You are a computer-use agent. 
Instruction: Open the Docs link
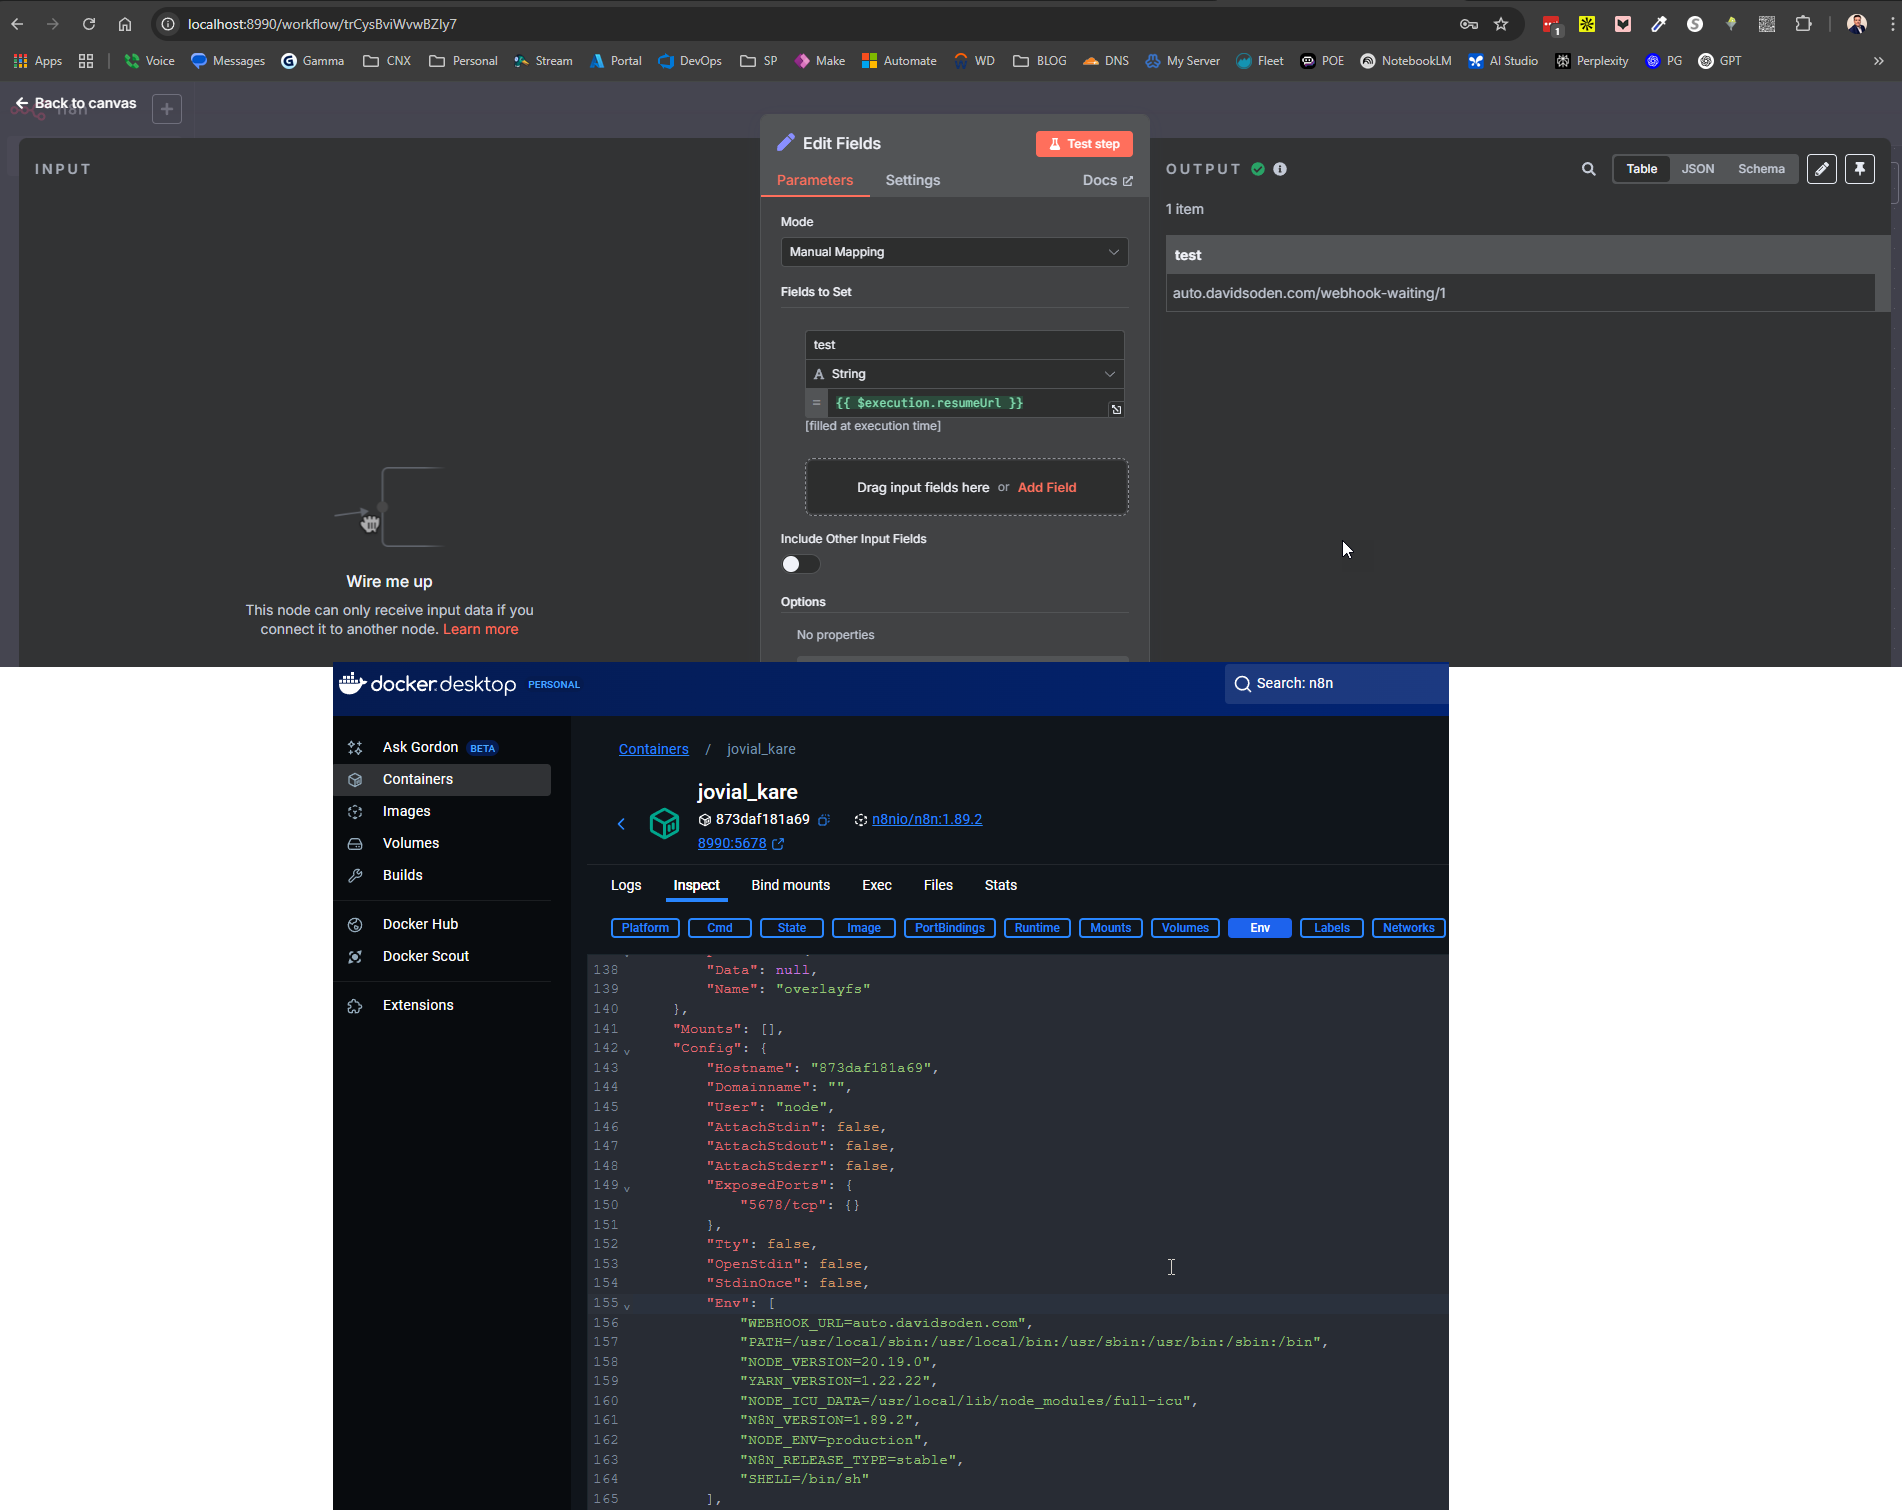click(x=1108, y=180)
